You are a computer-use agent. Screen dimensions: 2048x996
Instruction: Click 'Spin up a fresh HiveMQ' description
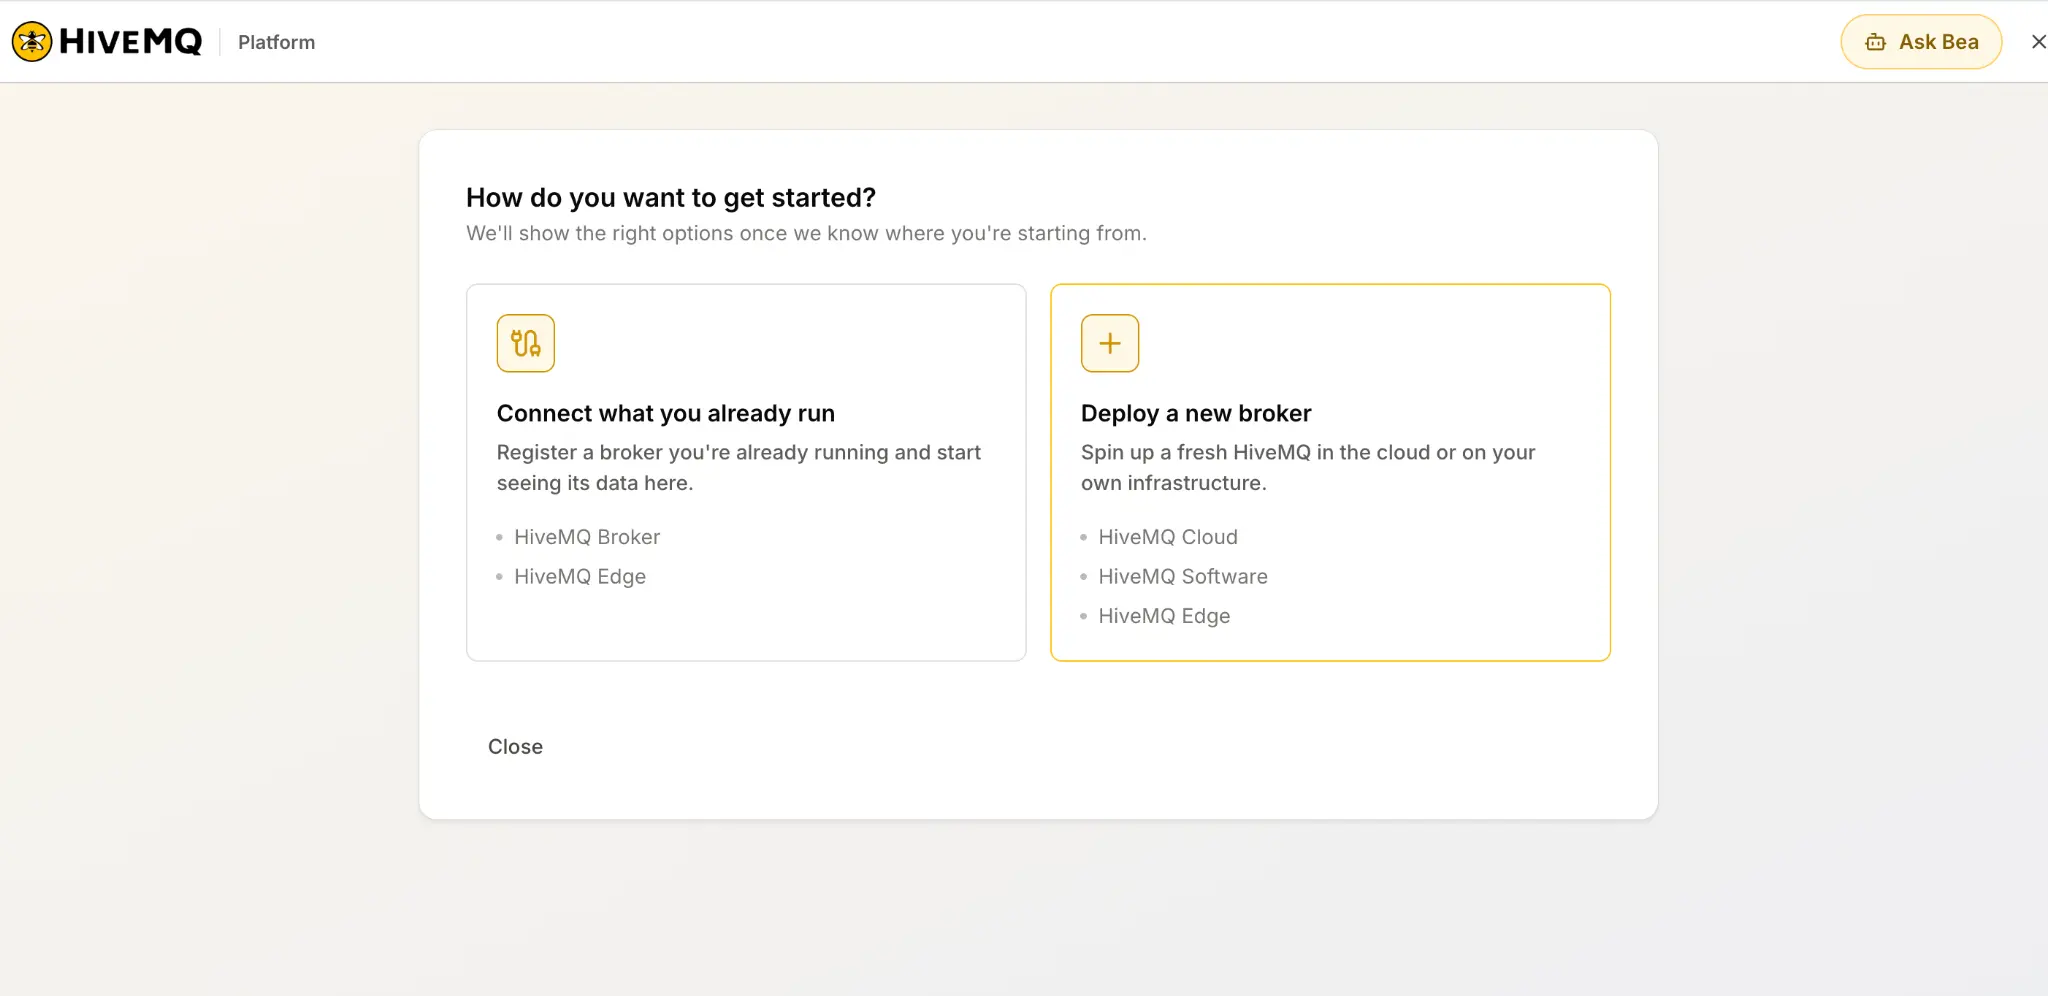pos(1308,467)
